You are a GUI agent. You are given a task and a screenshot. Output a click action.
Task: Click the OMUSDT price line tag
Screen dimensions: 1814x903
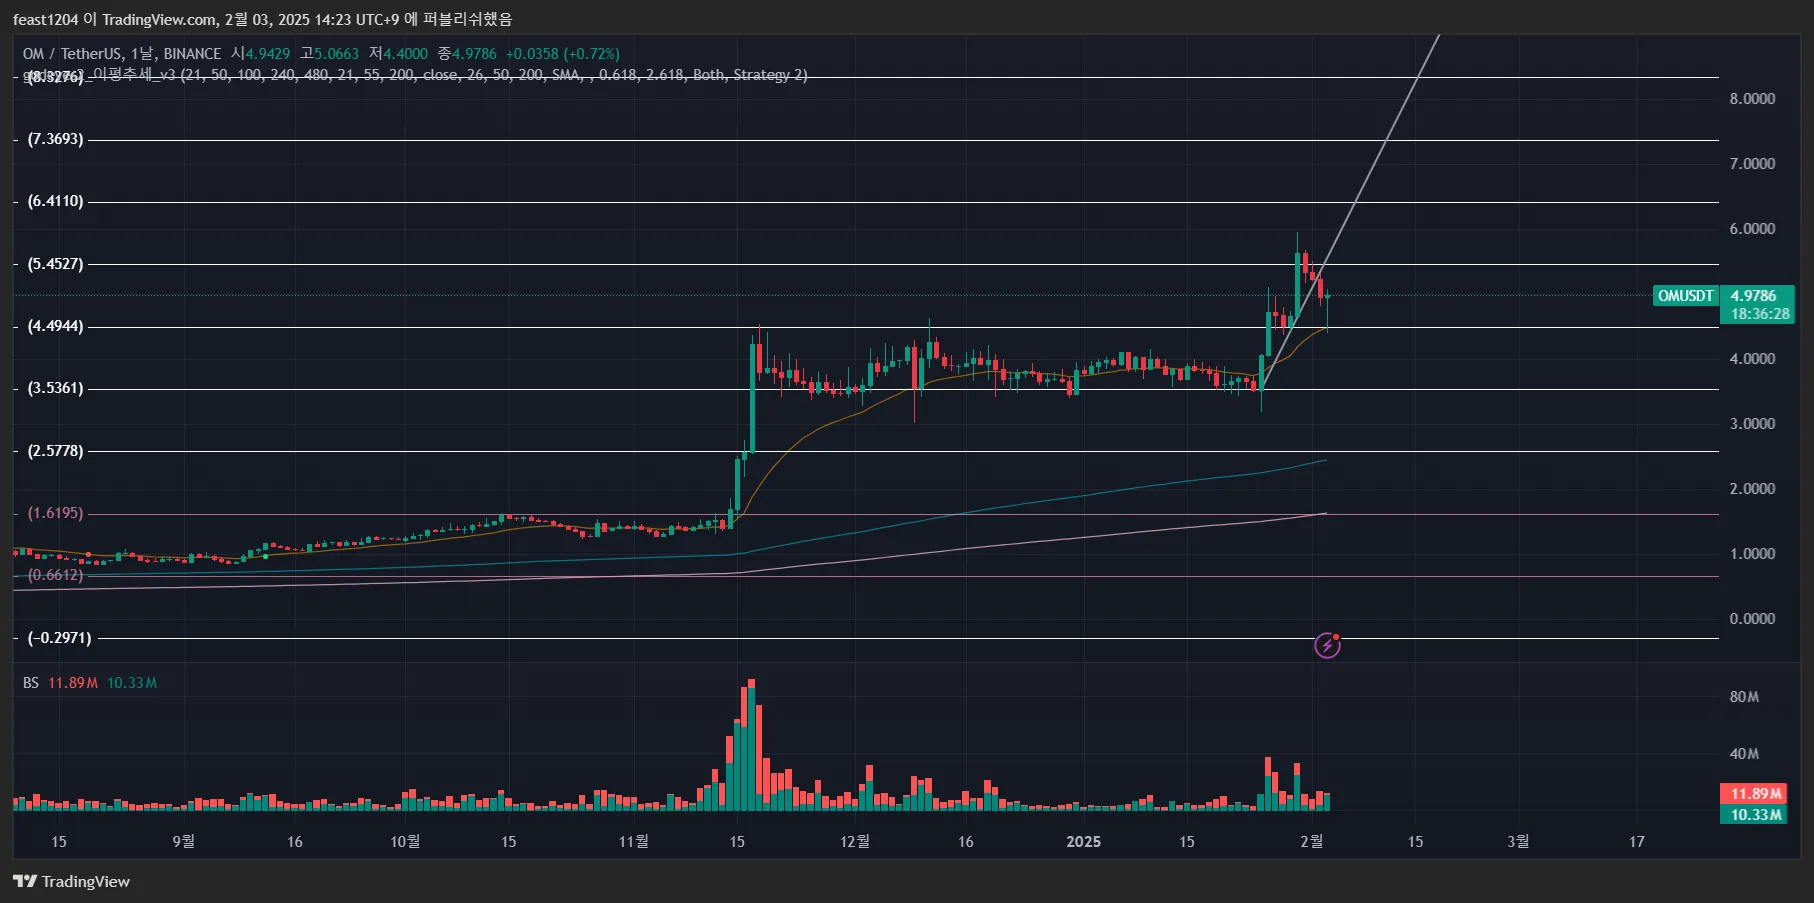(x=1686, y=296)
